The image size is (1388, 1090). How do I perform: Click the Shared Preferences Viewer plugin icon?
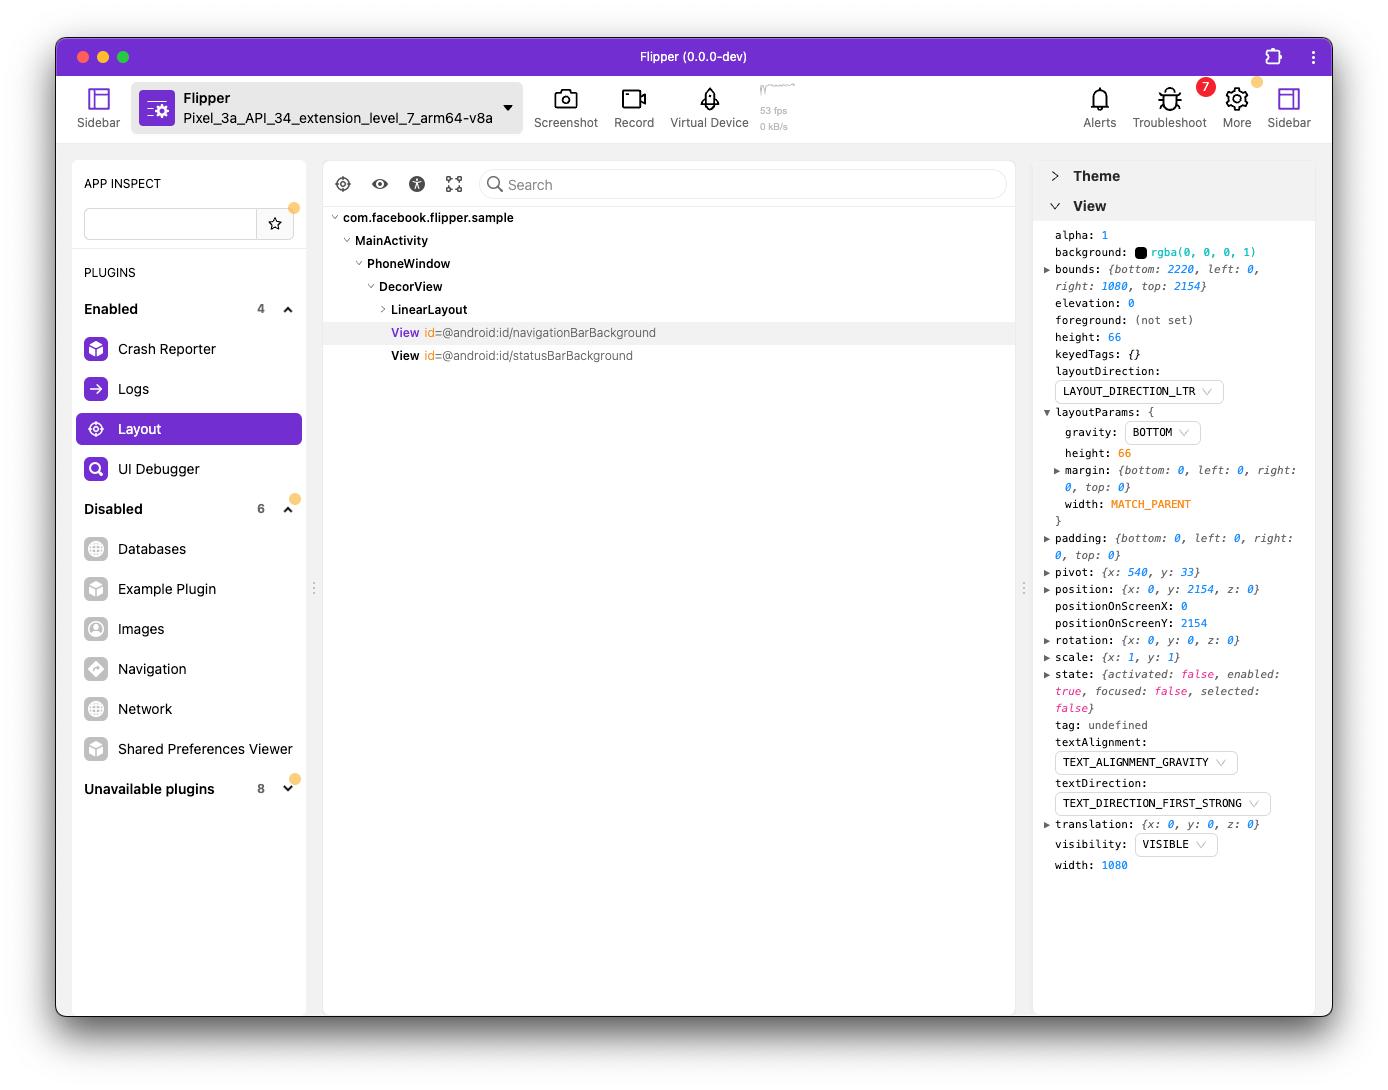pos(96,749)
